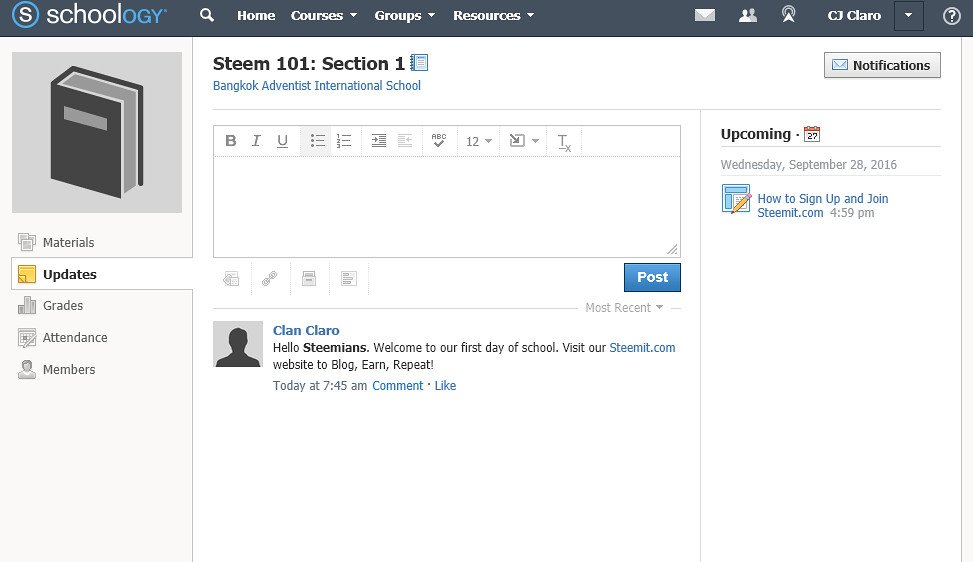Open the Bangkok Adventist International School link
Screen dimensions: 973x562
click(x=316, y=86)
